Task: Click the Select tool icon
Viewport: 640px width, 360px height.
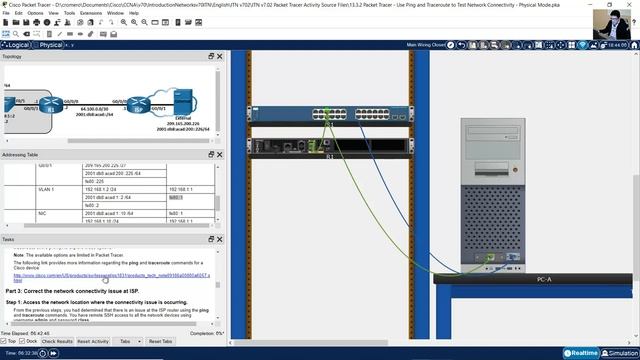Action: coord(6,34)
